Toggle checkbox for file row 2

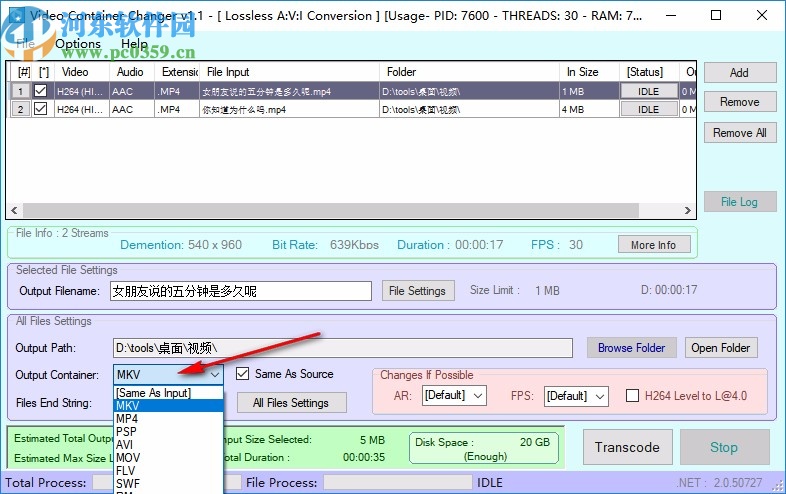[x=41, y=109]
